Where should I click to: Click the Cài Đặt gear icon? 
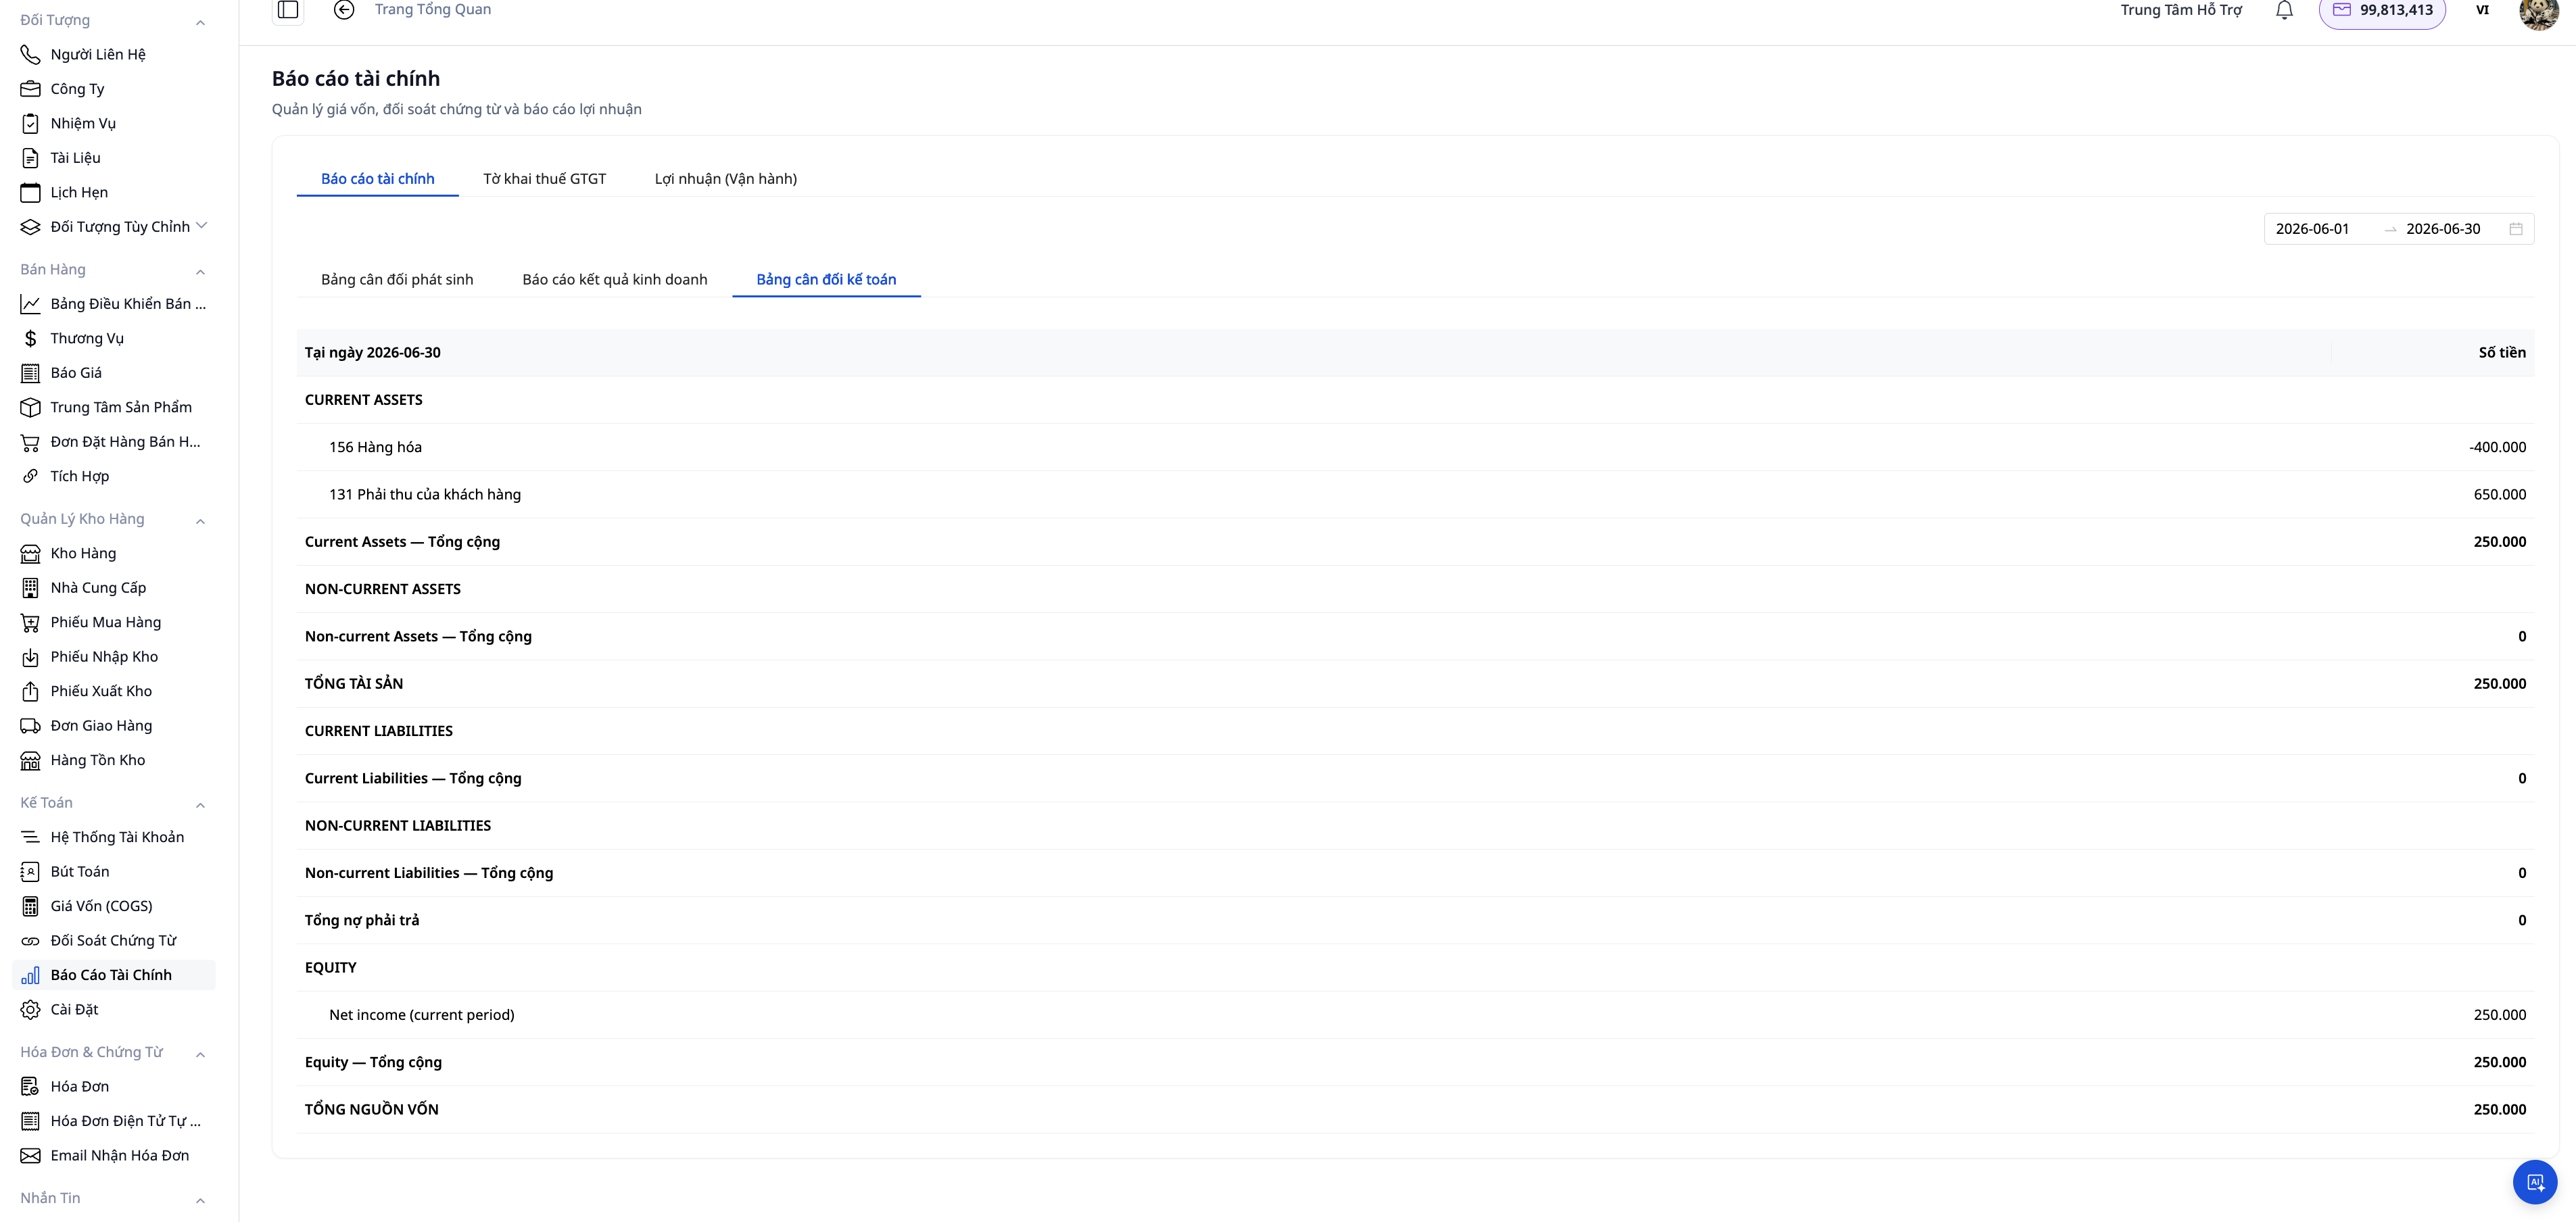pos(31,1009)
